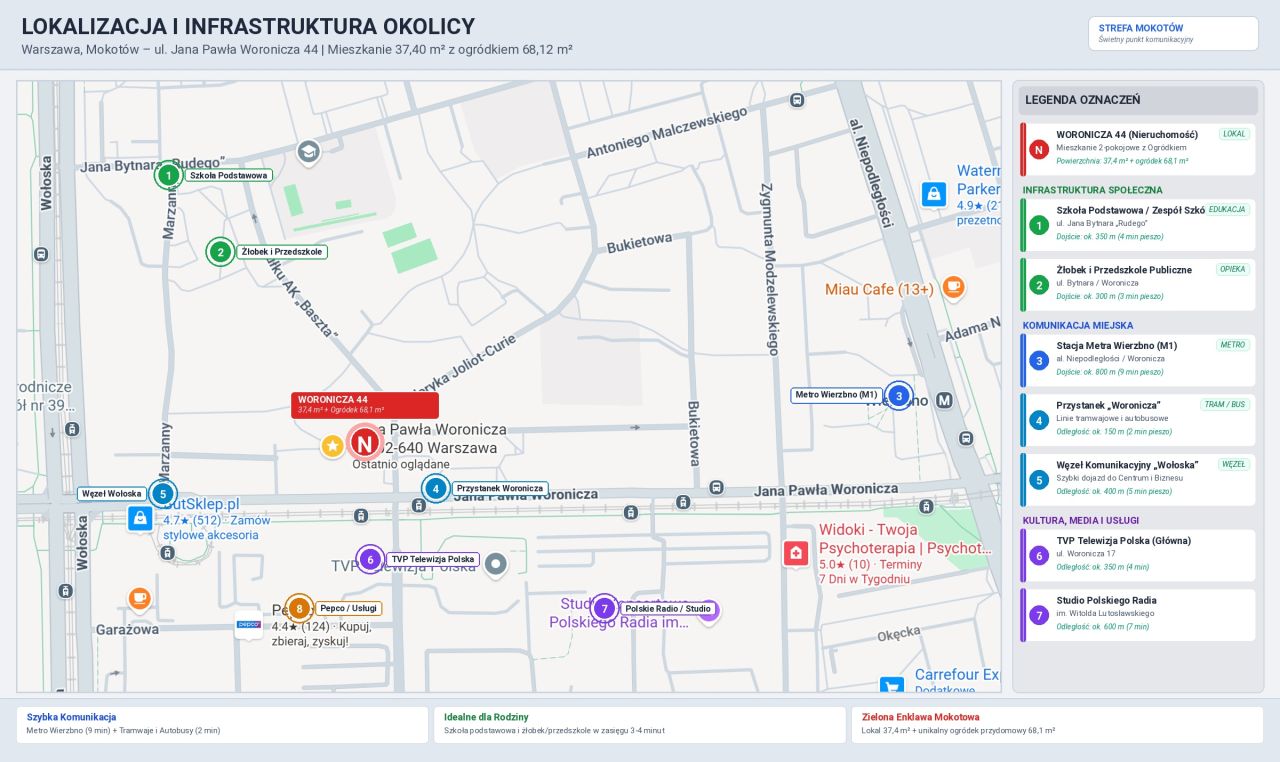The image size is (1280, 762).
Task: Open Węzeł Komunikacyjny „Wołoska” legend card
Action: coord(1138,480)
